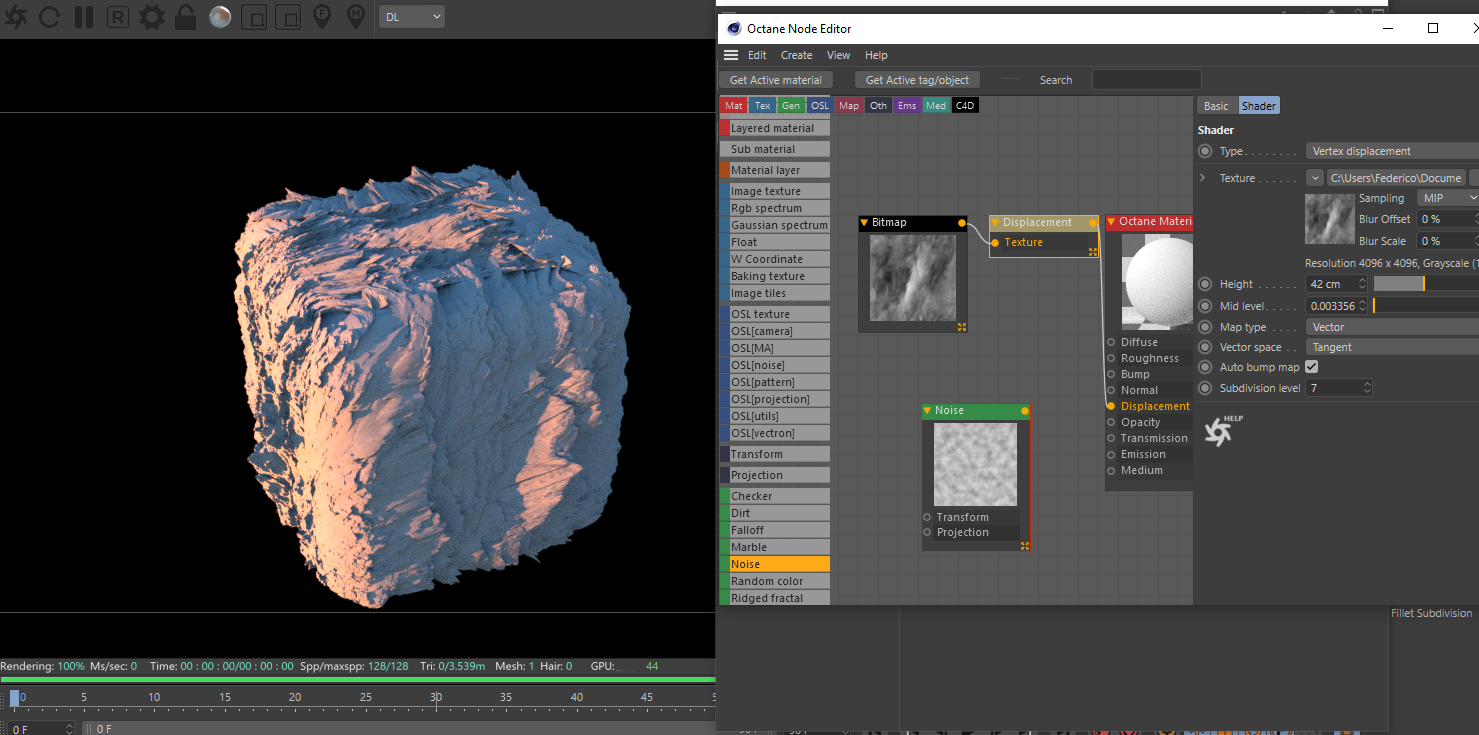The image size is (1479, 735).
Task: Click the clay mode sphere icon
Action: click(x=220, y=17)
